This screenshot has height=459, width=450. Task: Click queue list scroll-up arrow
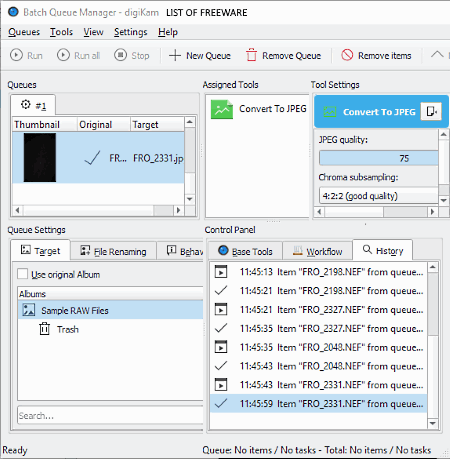pyautogui.click(x=190, y=122)
